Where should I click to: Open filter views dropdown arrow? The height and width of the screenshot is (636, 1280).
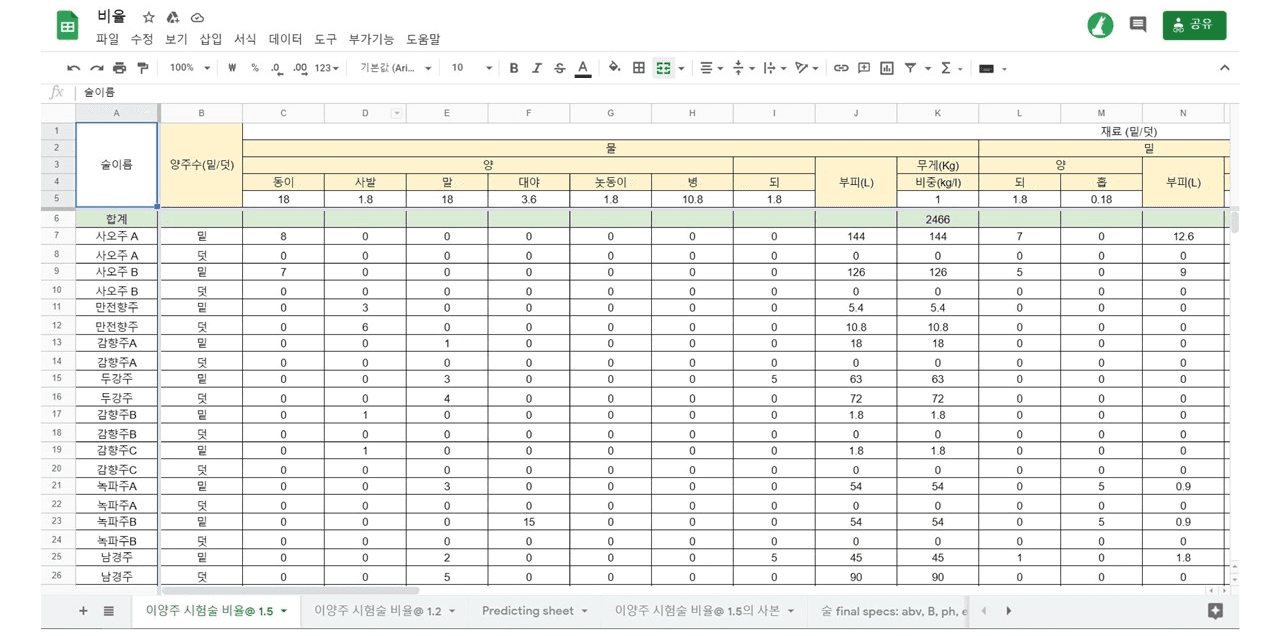(x=927, y=69)
